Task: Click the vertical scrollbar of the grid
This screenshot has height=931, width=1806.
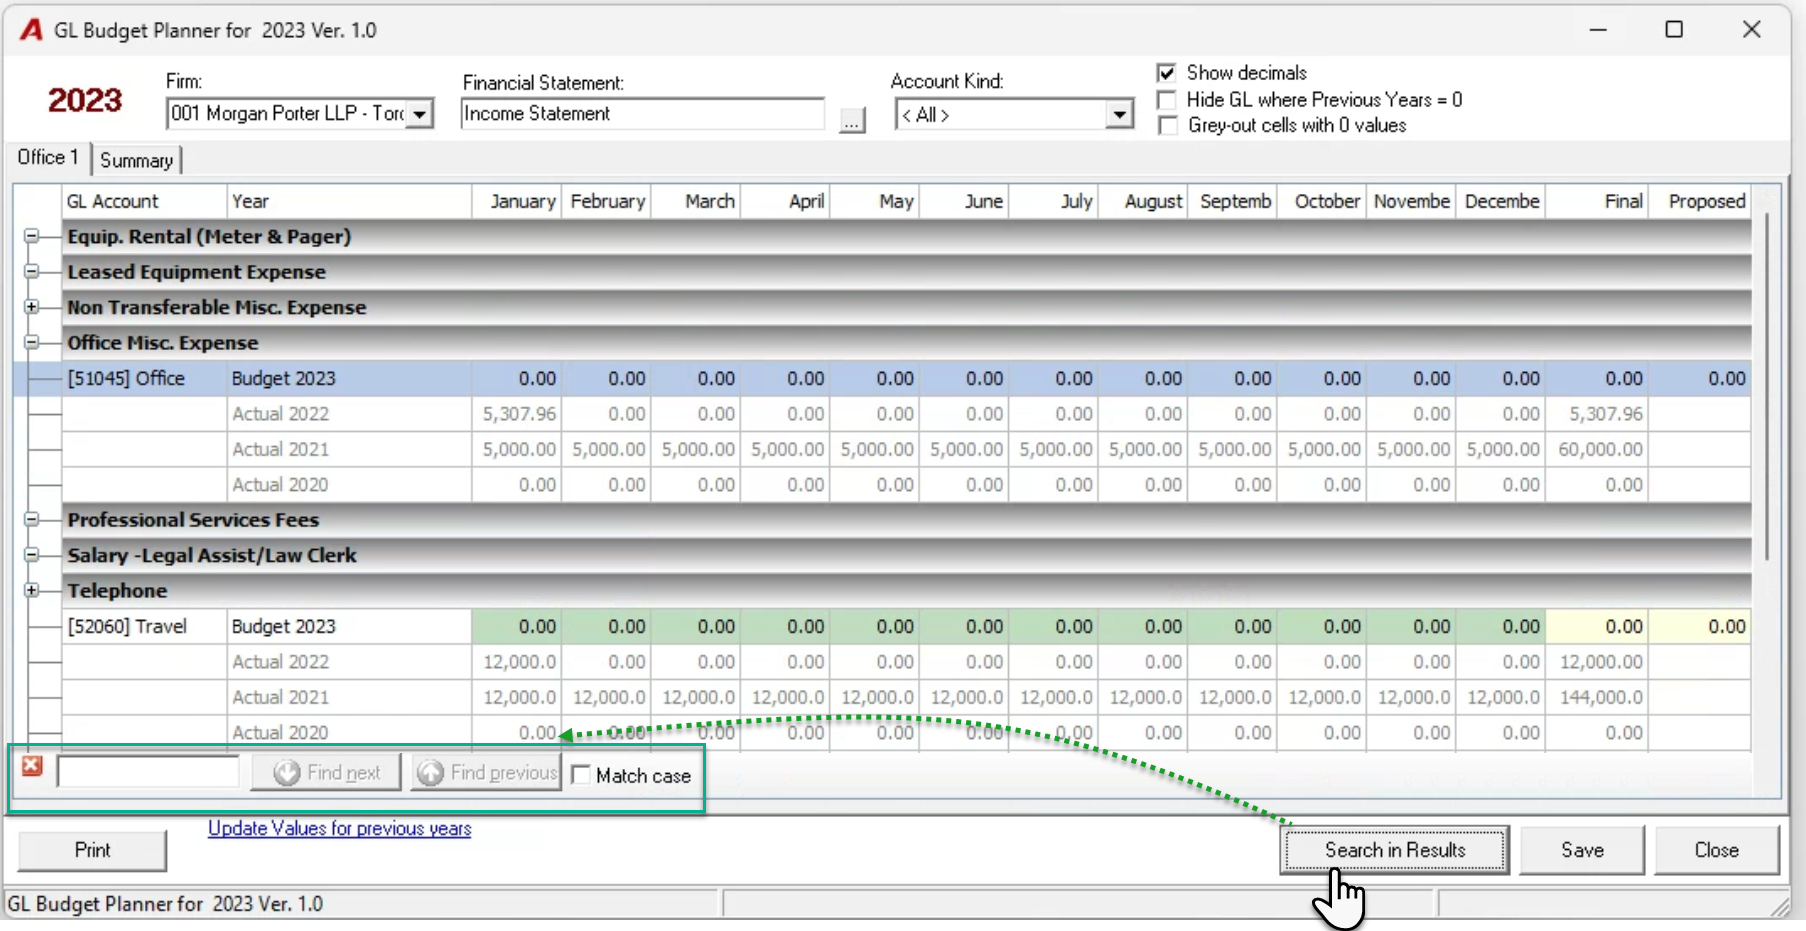Action: [1767, 385]
